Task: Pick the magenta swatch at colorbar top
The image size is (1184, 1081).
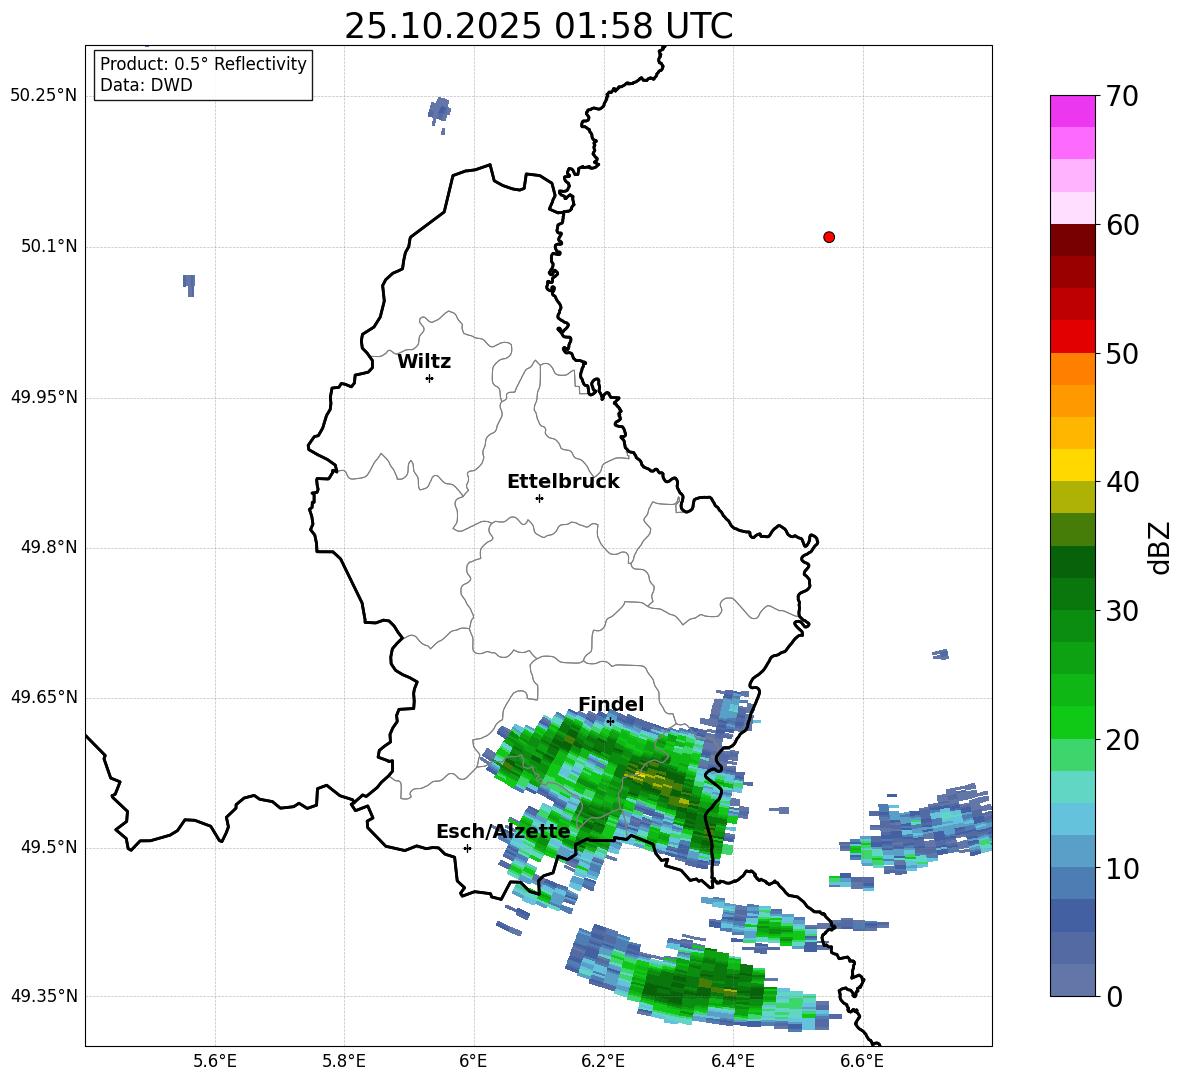Action: tap(1072, 111)
